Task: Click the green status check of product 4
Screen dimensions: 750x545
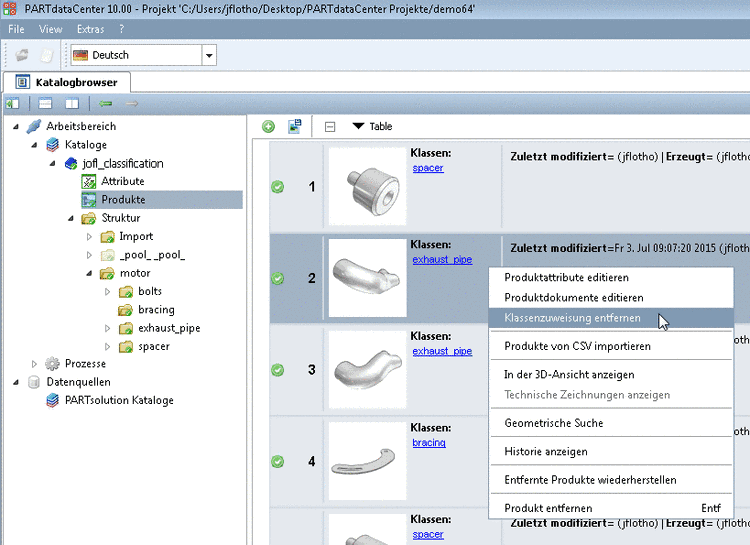Action: pos(278,461)
